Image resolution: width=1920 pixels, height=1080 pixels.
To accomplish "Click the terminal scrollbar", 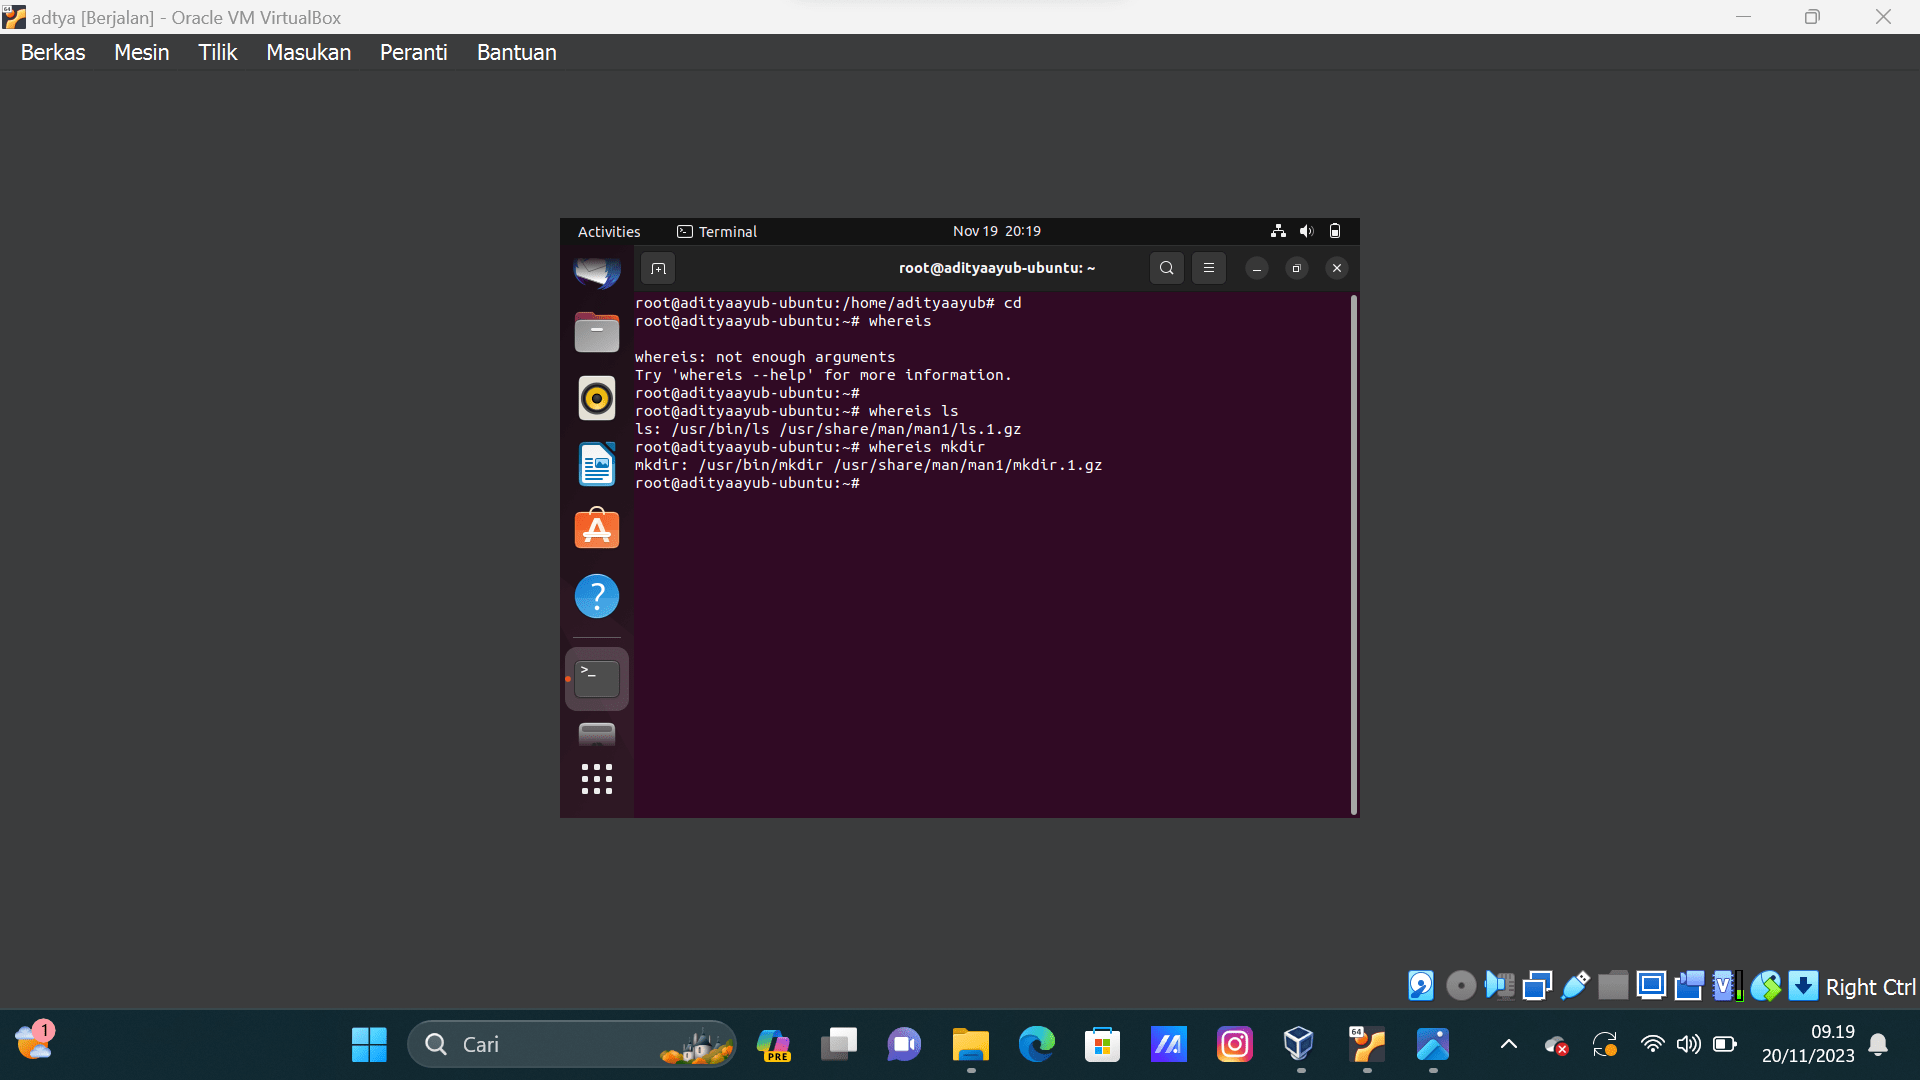I will pyautogui.click(x=1354, y=555).
